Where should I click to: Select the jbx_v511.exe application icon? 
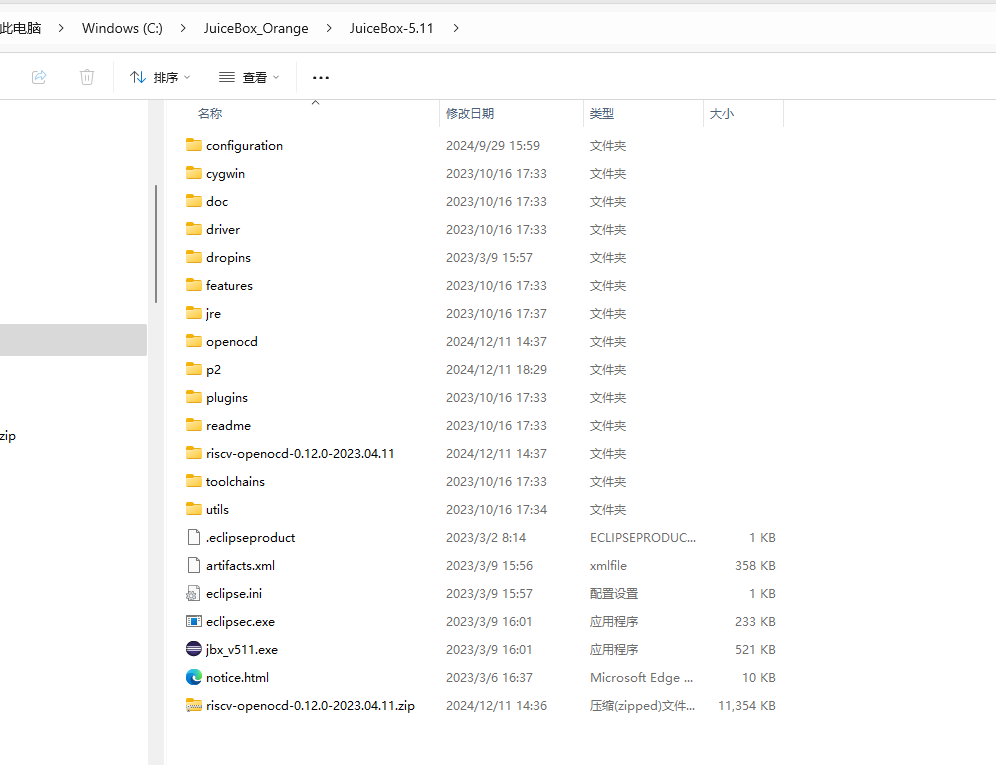(x=194, y=649)
